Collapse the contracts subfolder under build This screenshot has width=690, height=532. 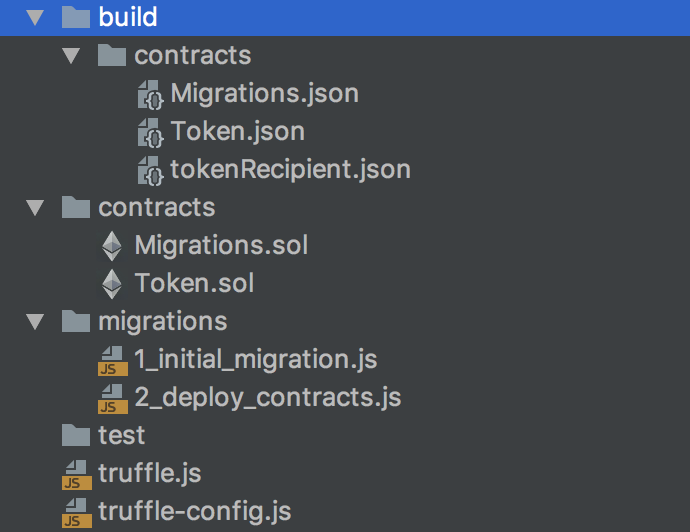point(72,56)
